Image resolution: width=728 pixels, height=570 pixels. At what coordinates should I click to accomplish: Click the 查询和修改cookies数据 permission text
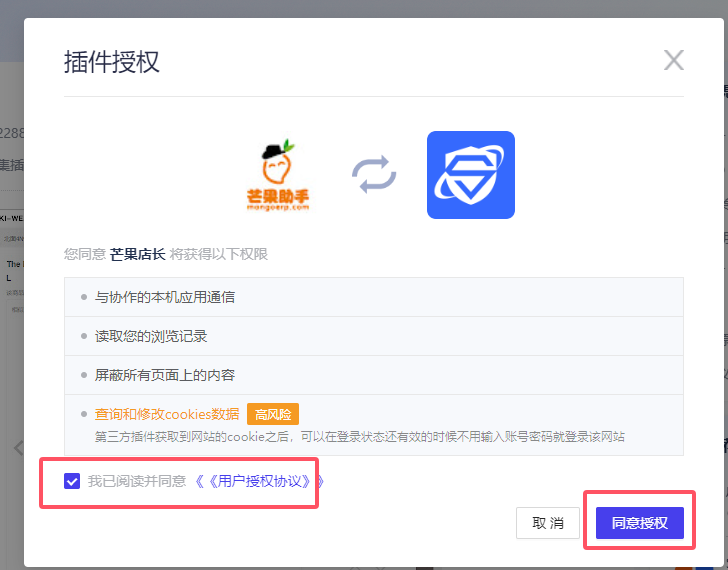pyautogui.click(x=167, y=414)
